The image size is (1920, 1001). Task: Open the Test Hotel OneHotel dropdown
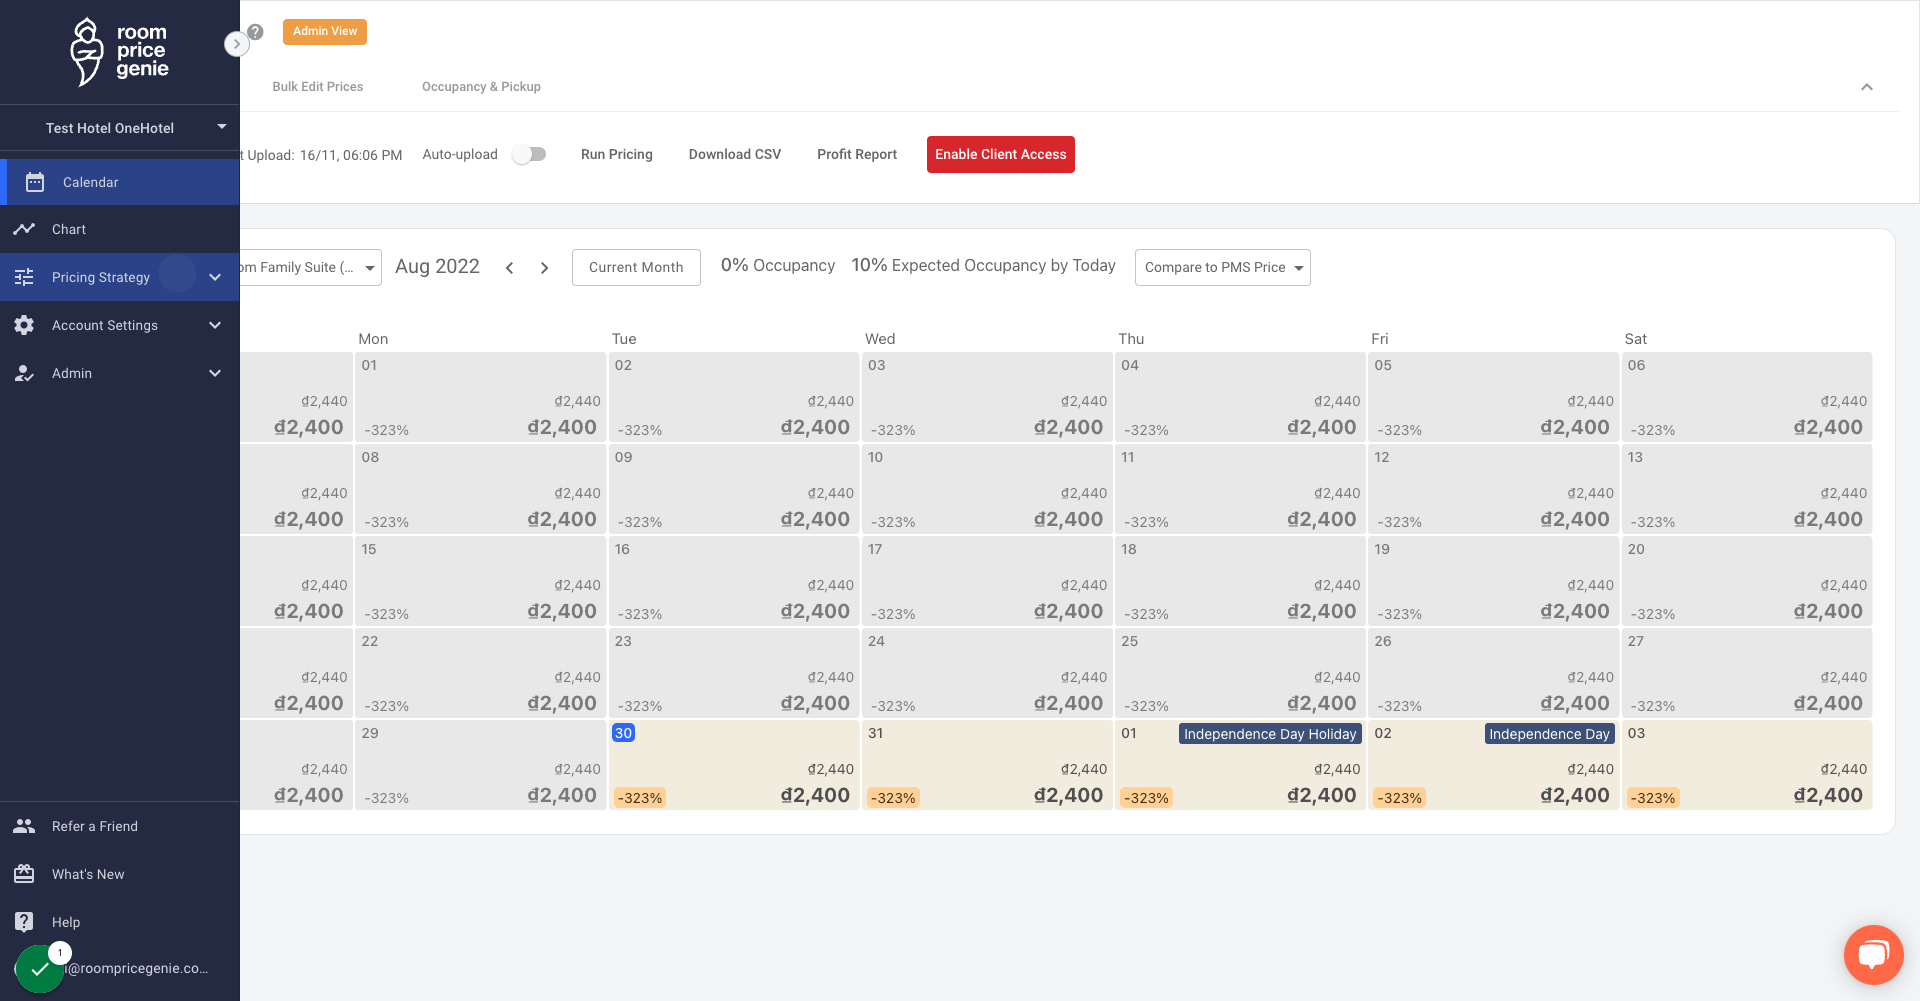[x=120, y=128]
